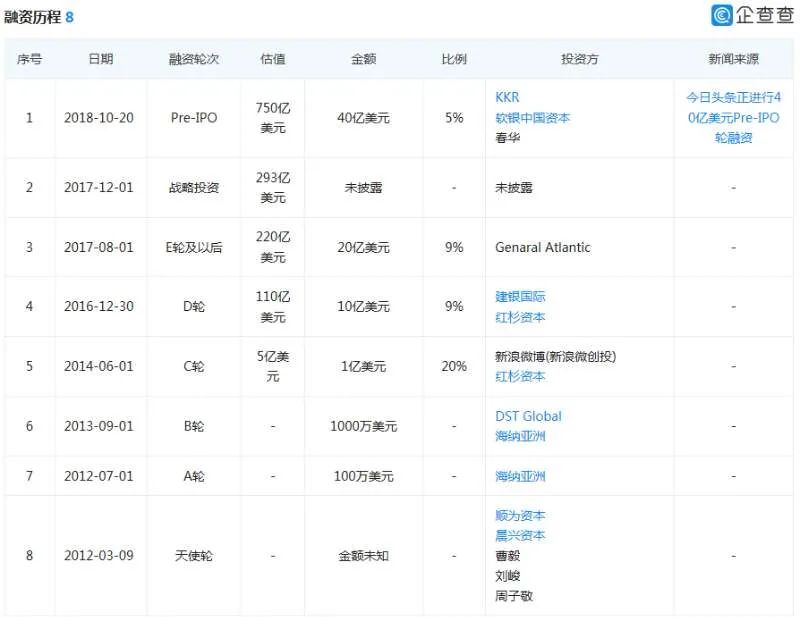Open the DST Global investor link

point(528,416)
